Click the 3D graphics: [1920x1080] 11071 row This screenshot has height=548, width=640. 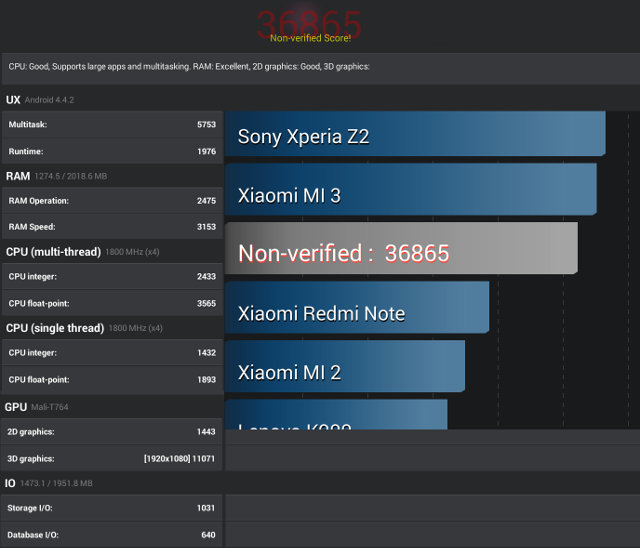point(111,458)
